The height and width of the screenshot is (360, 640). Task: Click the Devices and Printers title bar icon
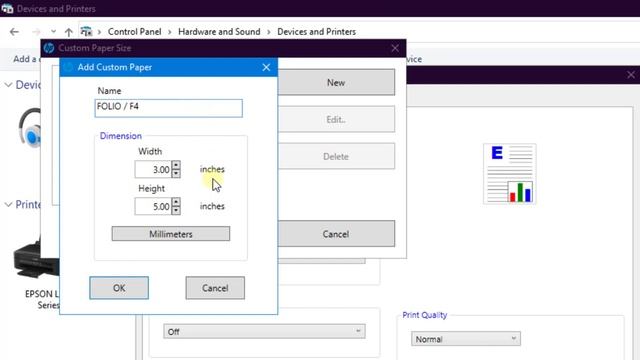(7, 8)
